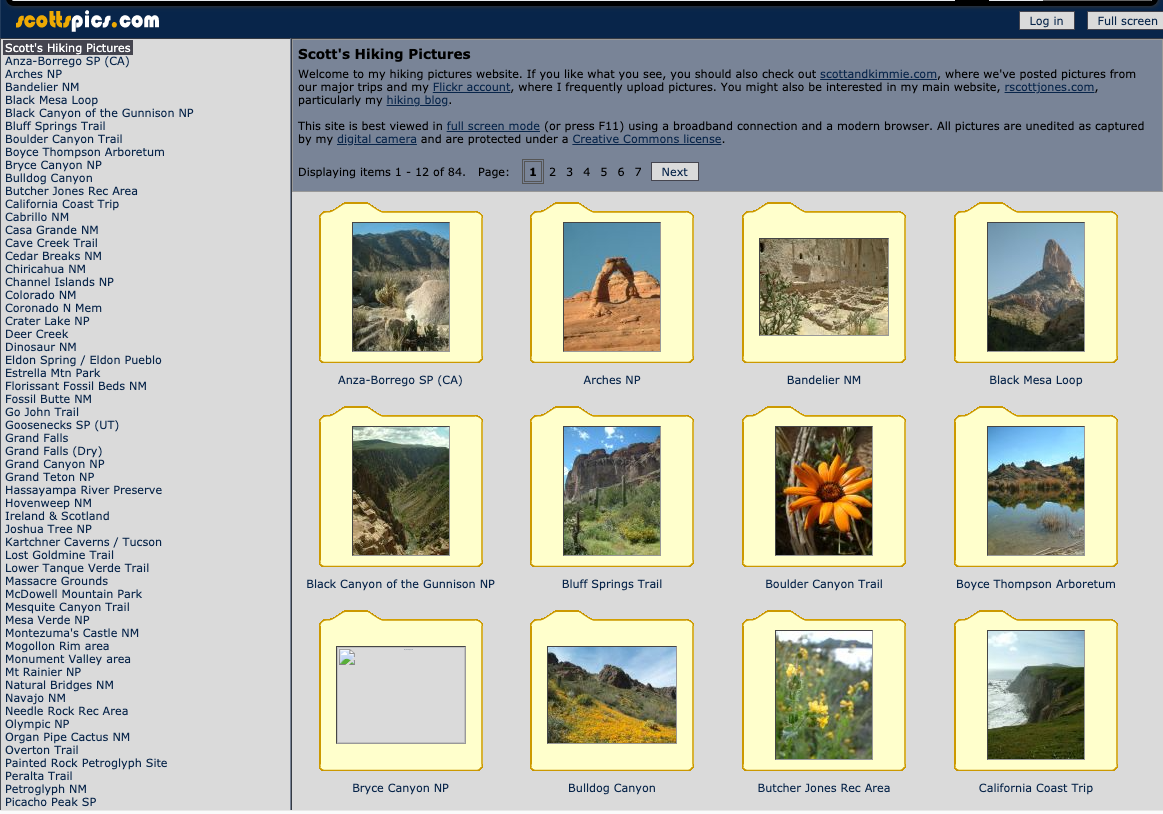Image resolution: width=1163 pixels, height=814 pixels.
Task: Open the Anza-Borrego SP (CA) folder thumbnail
Action: click(x=401, y=286)
